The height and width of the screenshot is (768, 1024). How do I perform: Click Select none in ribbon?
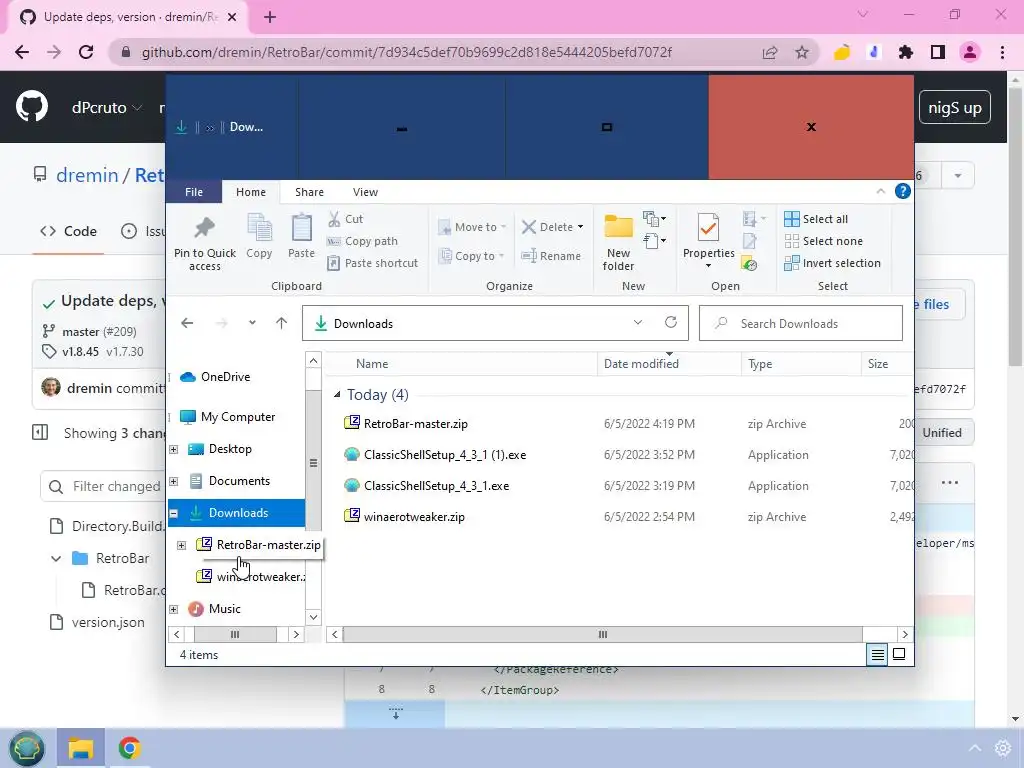coord(824,241)
